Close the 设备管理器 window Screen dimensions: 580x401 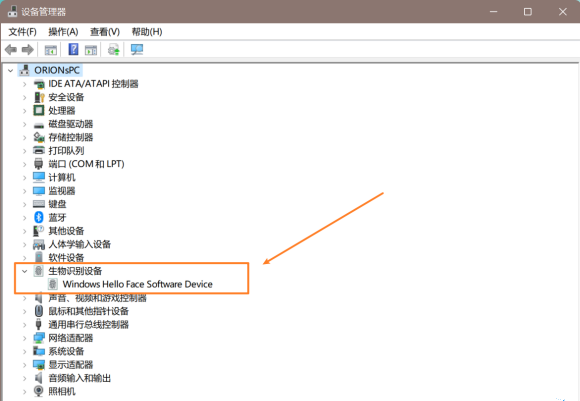click(x=563, y=11)
